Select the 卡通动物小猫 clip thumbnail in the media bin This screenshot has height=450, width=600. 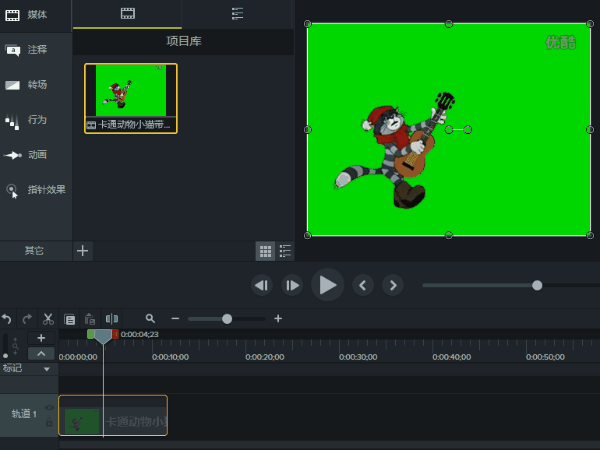pyautogui.click(x=131, y=98)
